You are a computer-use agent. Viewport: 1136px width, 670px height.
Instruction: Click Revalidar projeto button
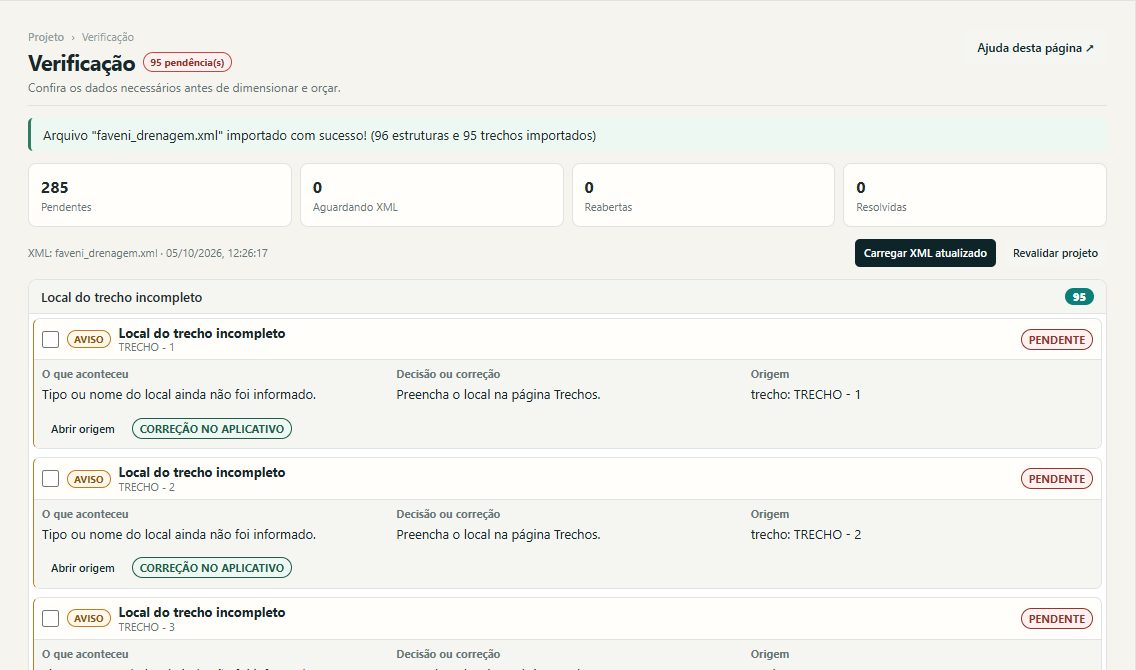click(x=1055, y=253)
